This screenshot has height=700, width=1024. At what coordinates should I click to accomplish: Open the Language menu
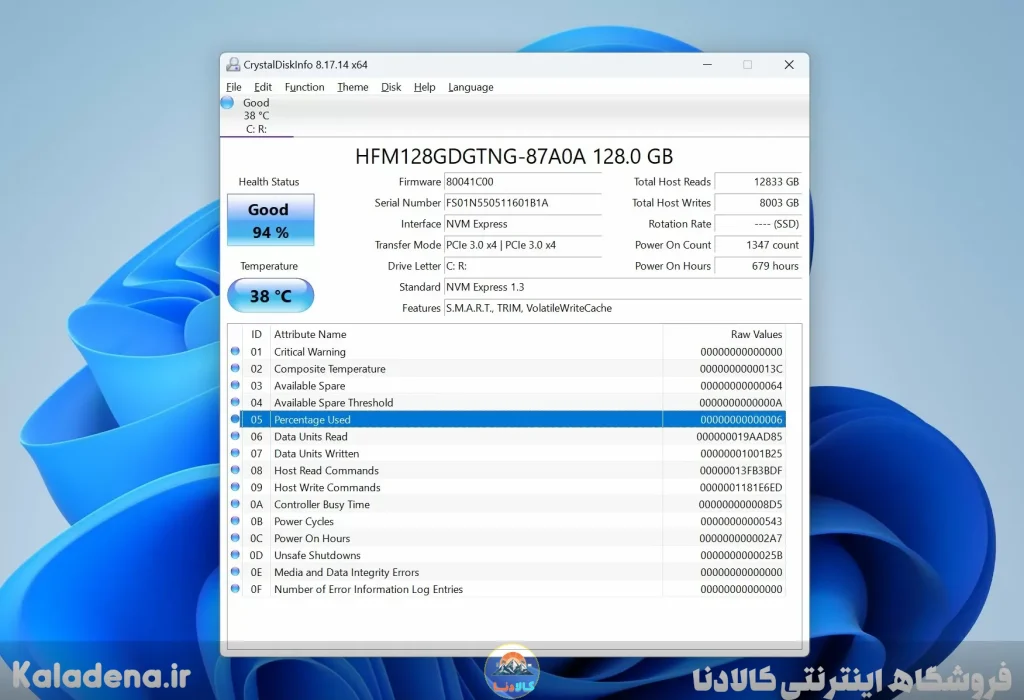[x=471, y=87]
